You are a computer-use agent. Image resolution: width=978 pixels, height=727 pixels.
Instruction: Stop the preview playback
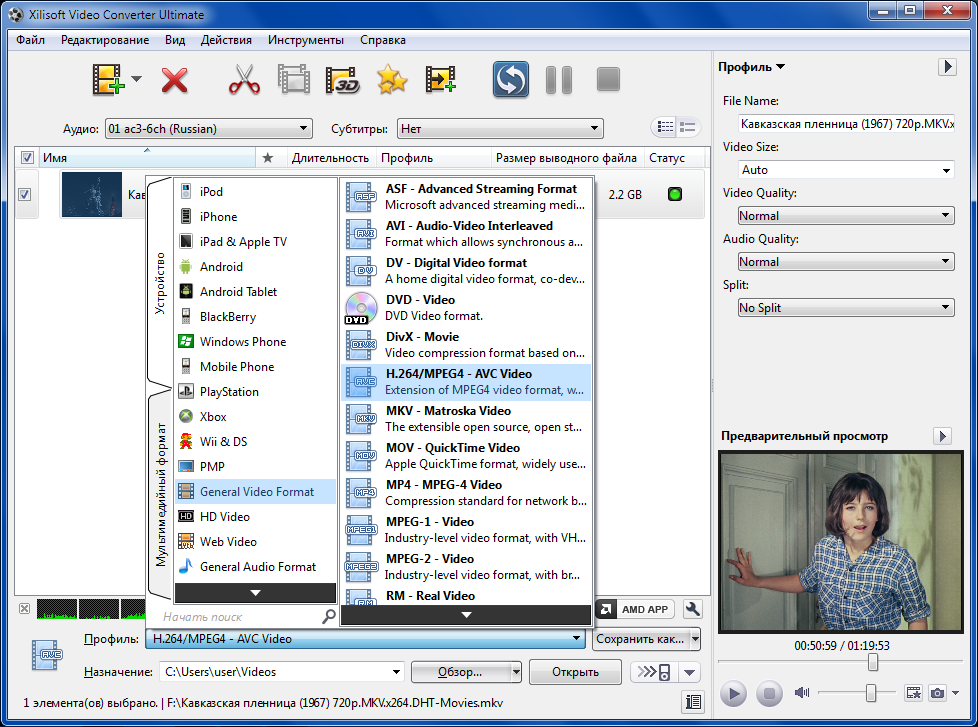[x=769, y=693]
